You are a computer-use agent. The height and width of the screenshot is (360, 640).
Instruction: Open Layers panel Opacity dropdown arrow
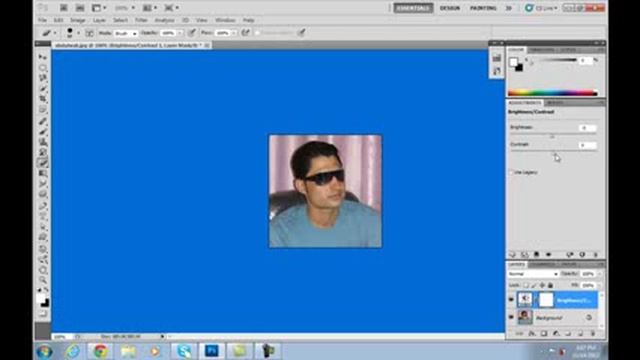599,274
